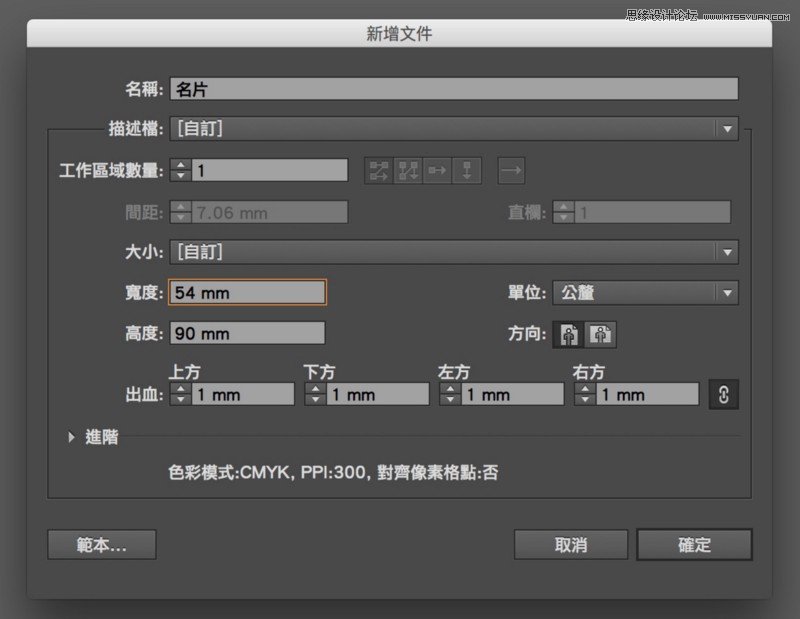Viewport: 800px width, 619px height.
Task: Select grid by column artboard arrangement icon
Action: [408, 170]
